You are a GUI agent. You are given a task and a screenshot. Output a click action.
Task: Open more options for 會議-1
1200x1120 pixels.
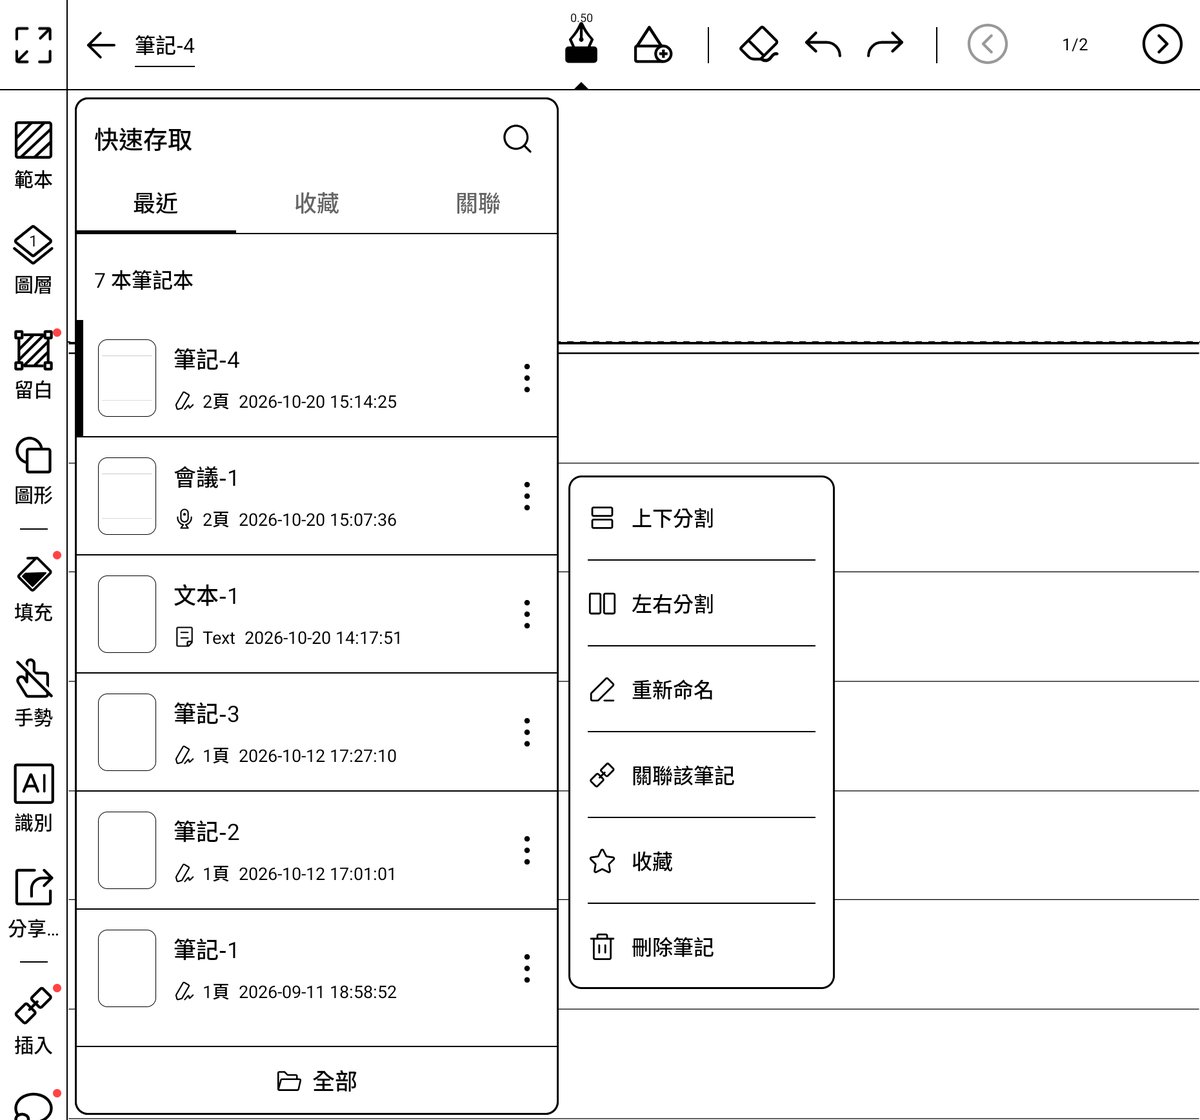[527, 496]
